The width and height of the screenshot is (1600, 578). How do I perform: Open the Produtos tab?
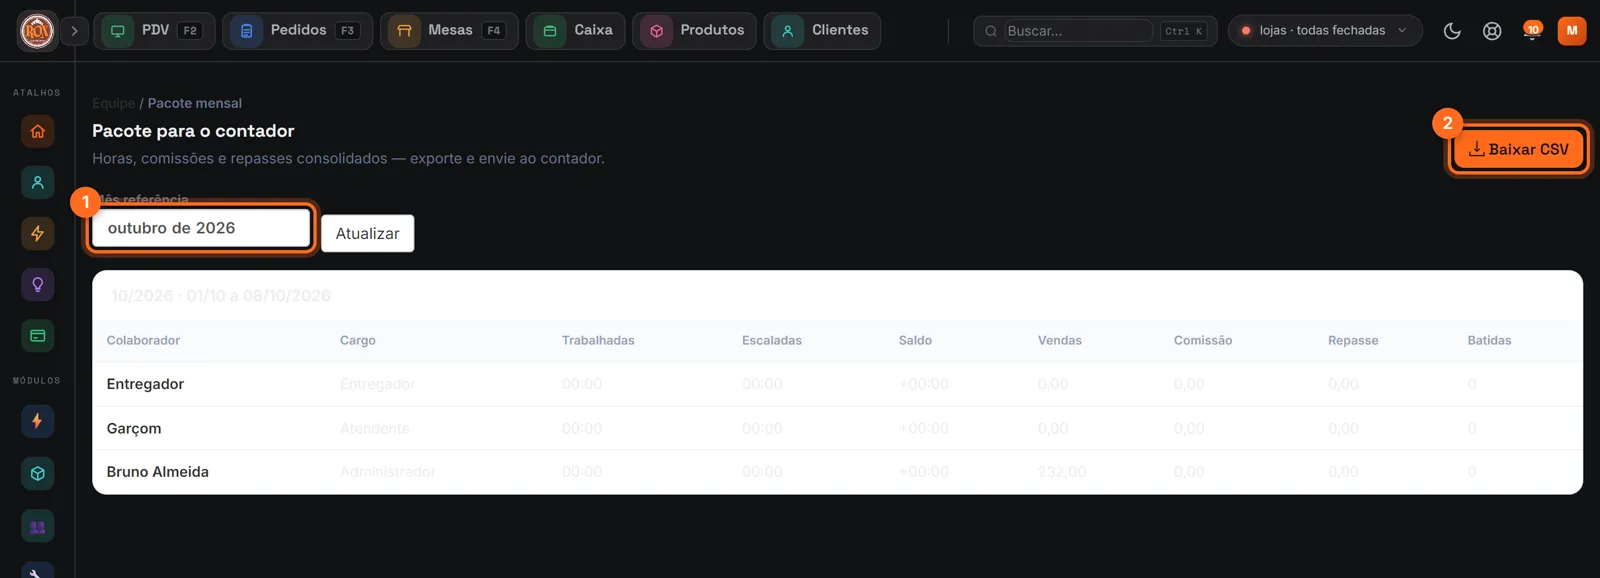[x=694, y=31]
